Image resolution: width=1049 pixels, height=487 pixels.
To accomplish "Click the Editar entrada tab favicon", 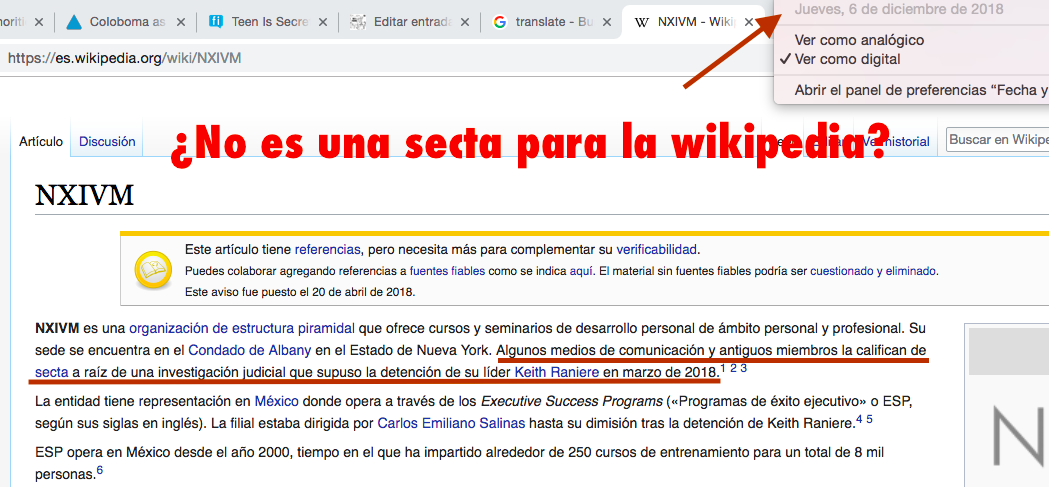I will [x=358, y=21].
